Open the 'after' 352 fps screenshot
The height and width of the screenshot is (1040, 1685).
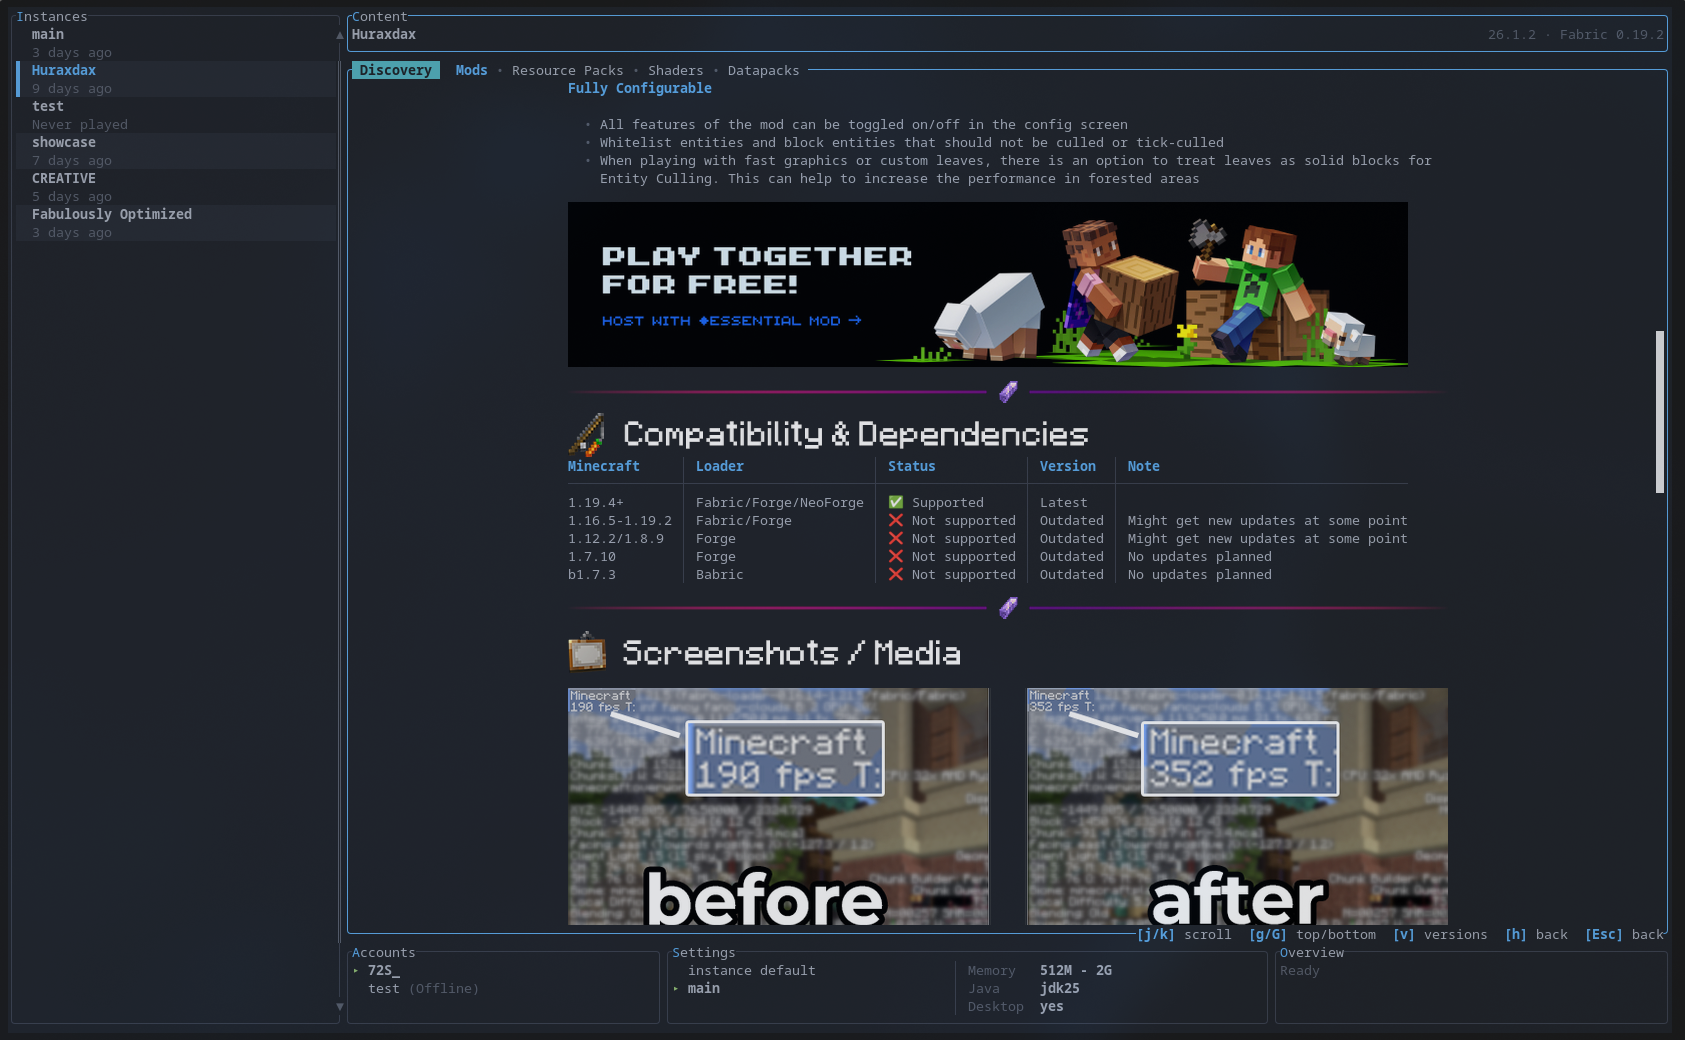1237,806
